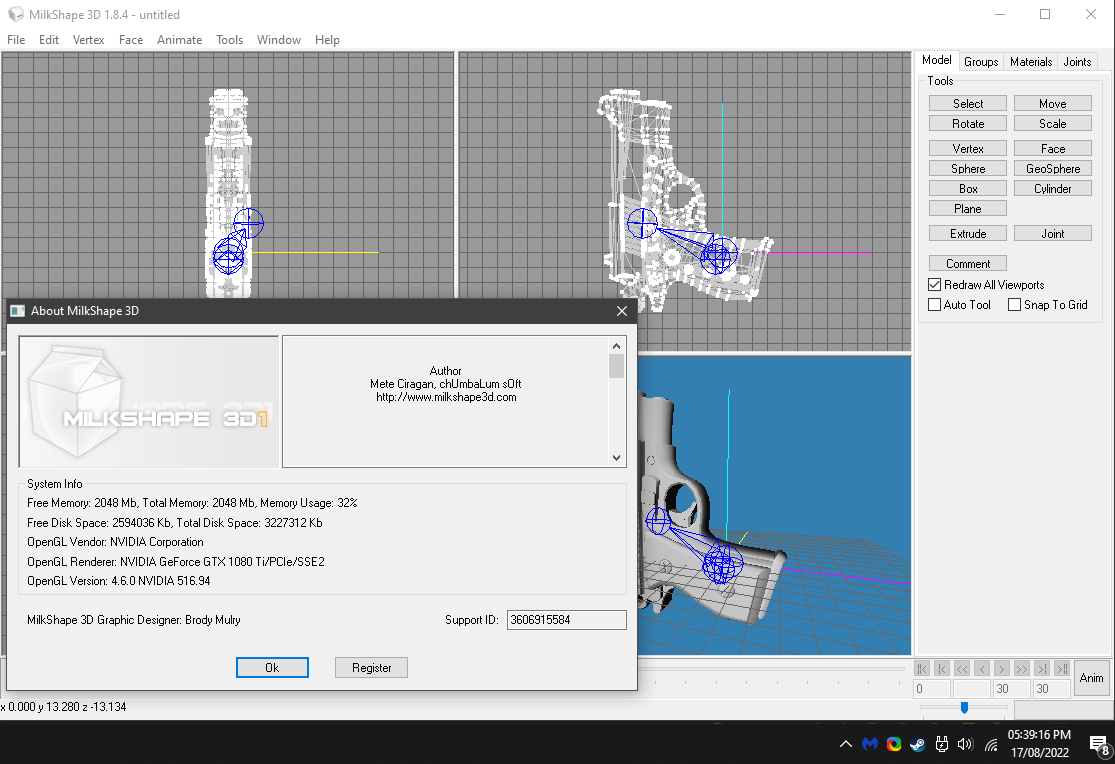Open the Wi-Fi network tray icon
The height and width of the screenshot is (764, 1115).
(x=991, y=745)
